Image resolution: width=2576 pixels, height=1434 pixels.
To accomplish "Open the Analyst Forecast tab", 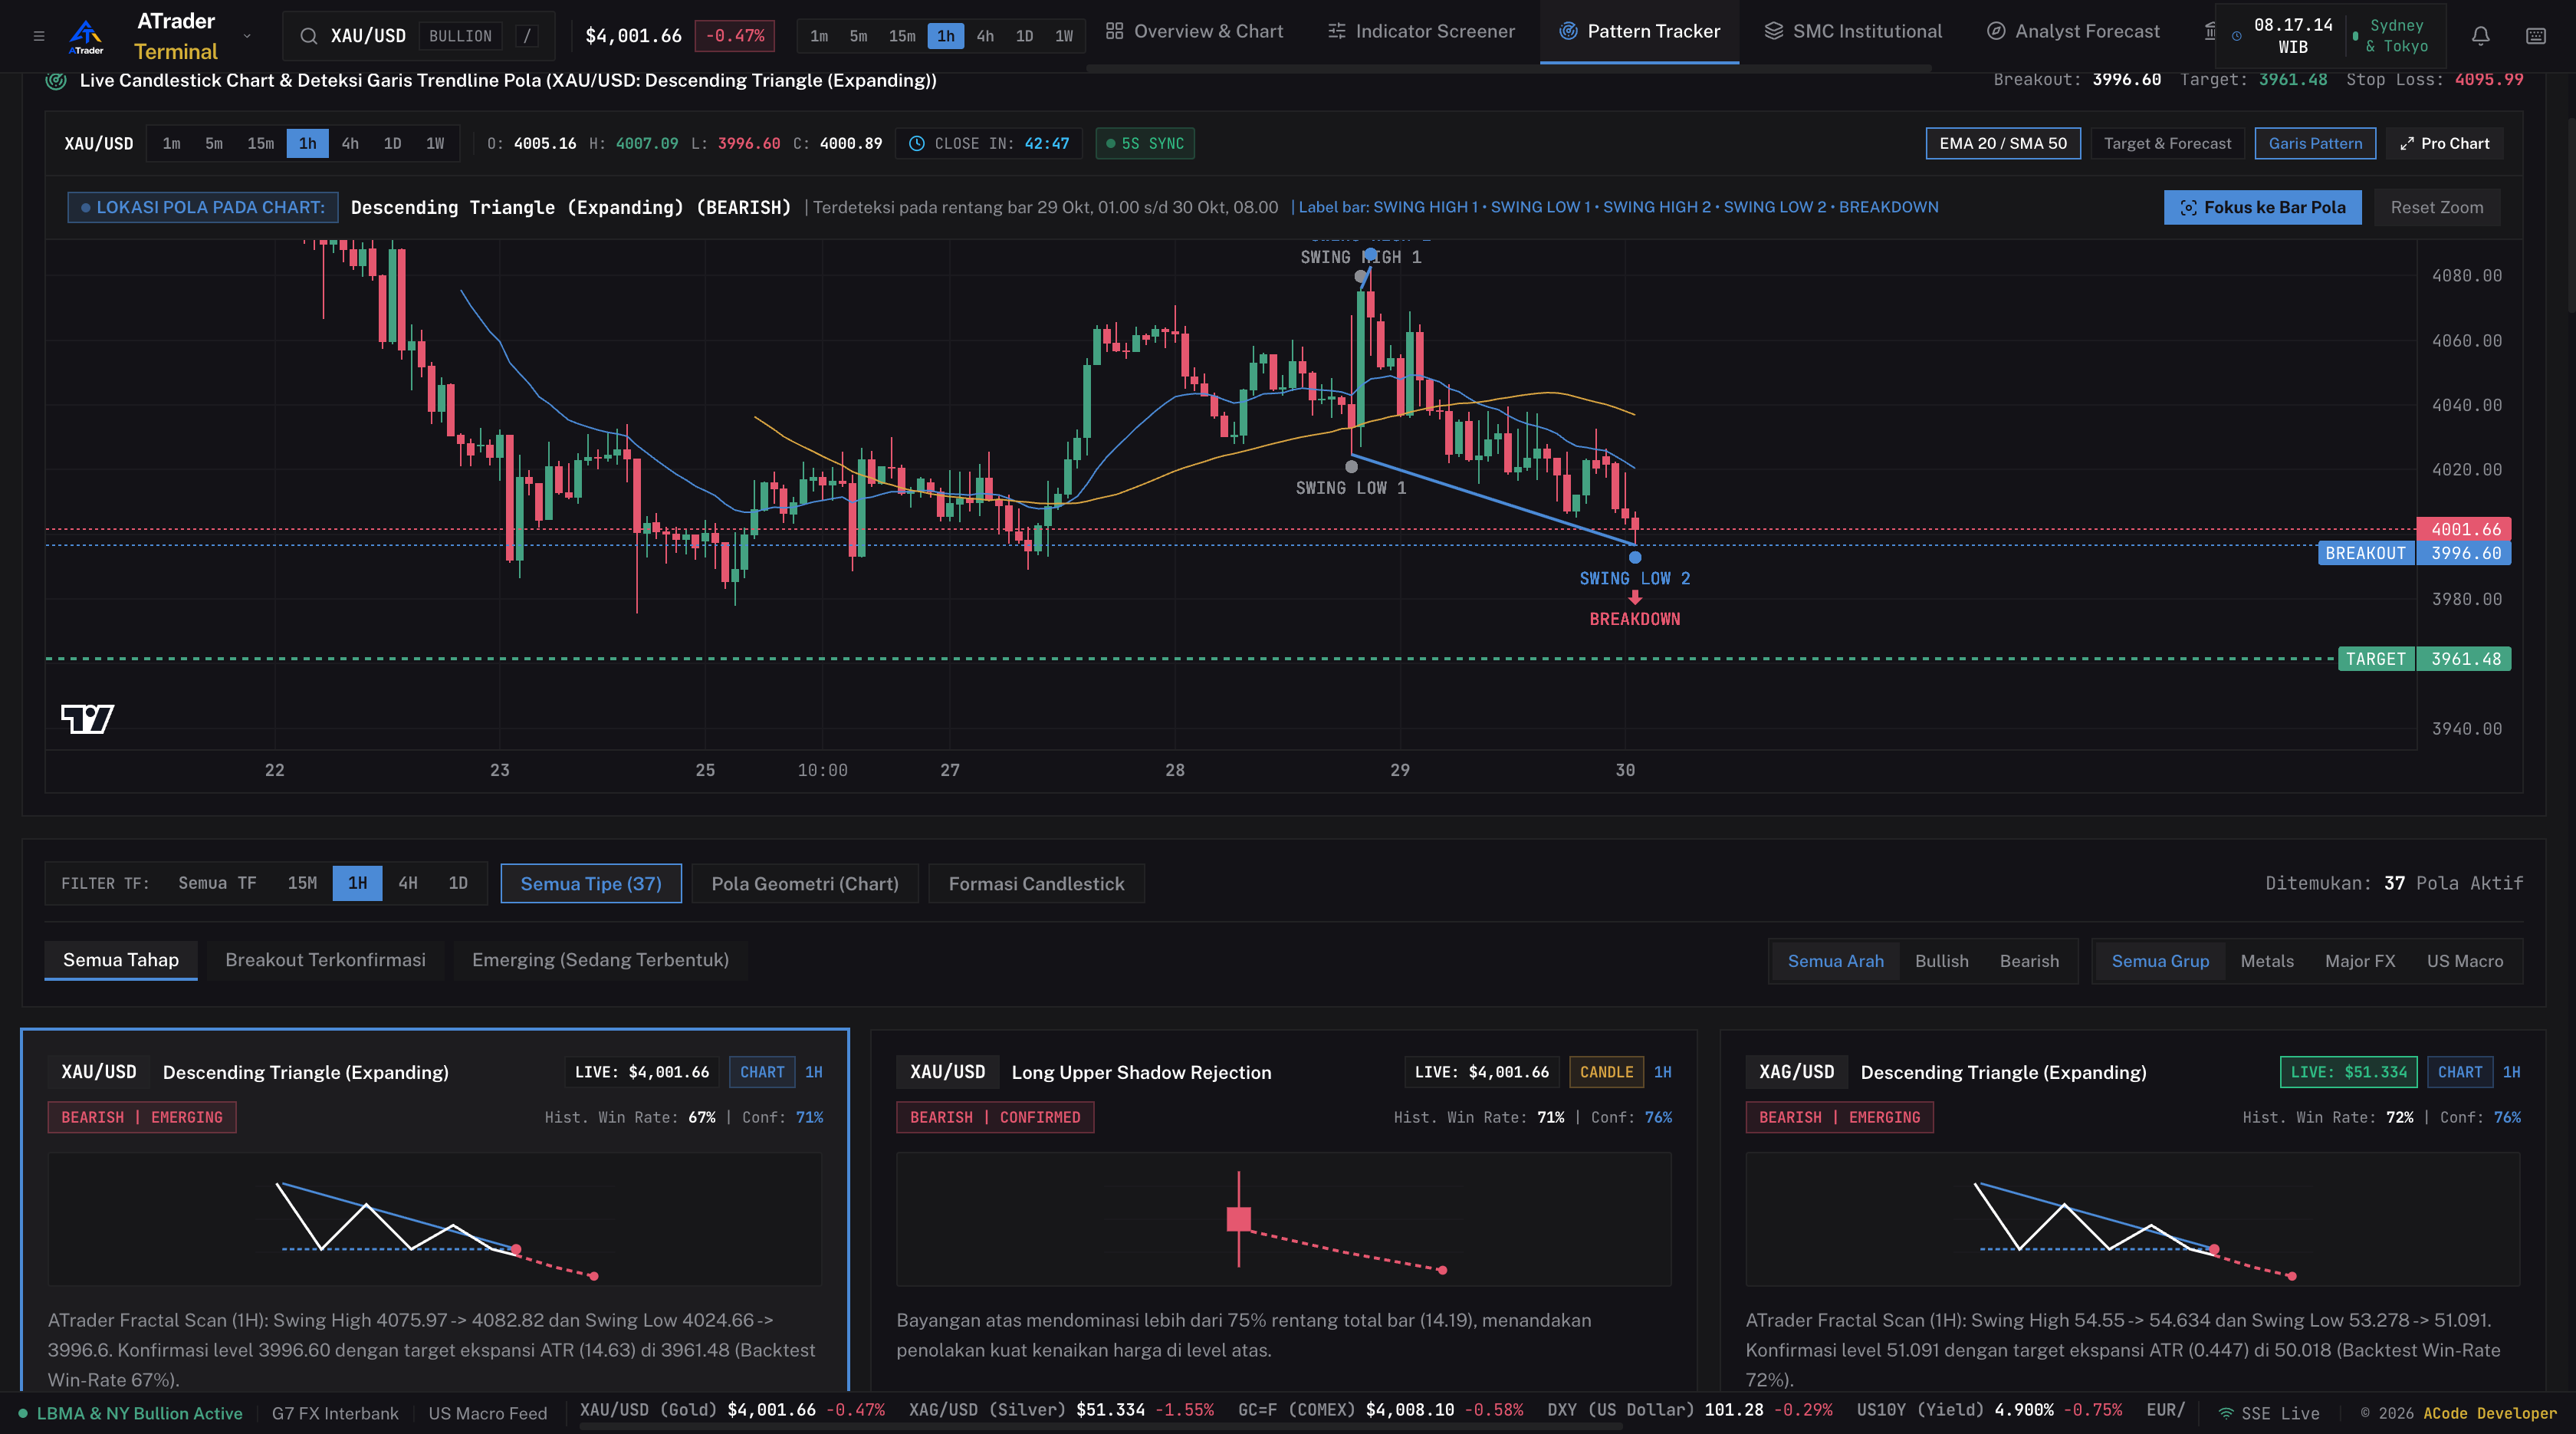I will click(x=2073, y=31).
